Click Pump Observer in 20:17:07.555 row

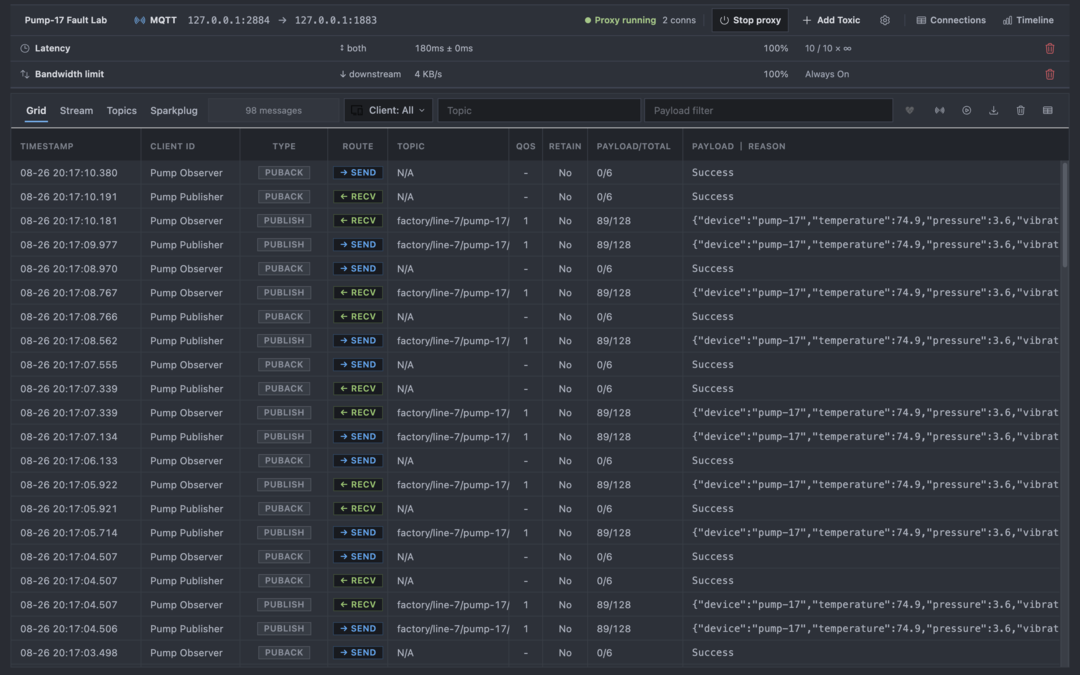tap(186, 365)
